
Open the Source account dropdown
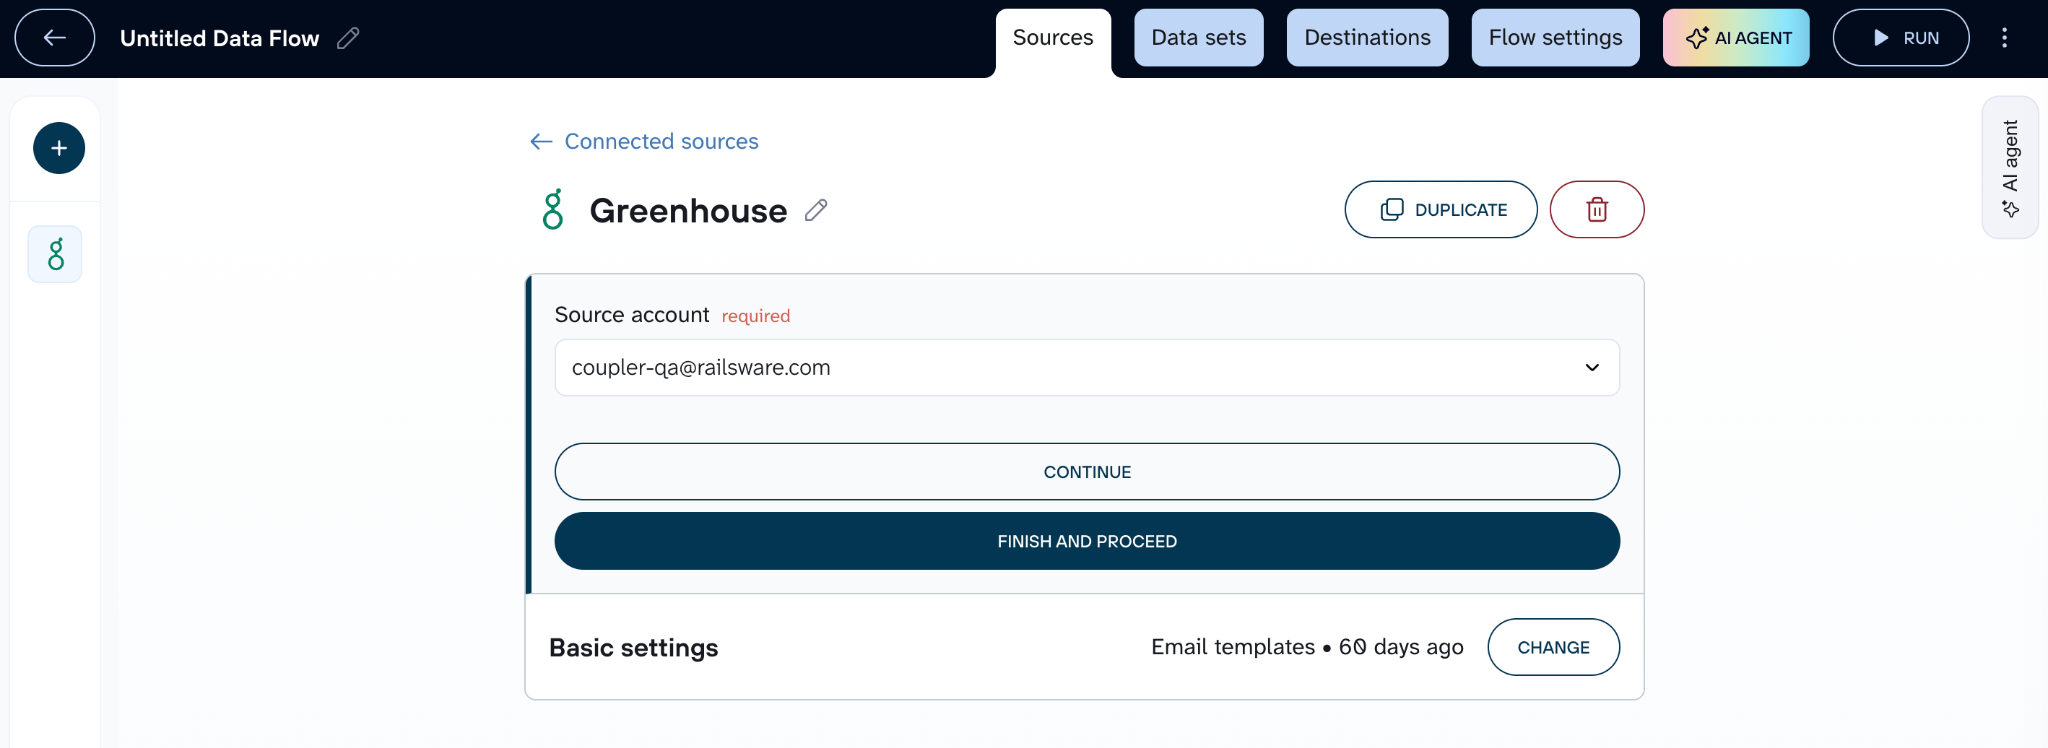tap(1087, 368)
